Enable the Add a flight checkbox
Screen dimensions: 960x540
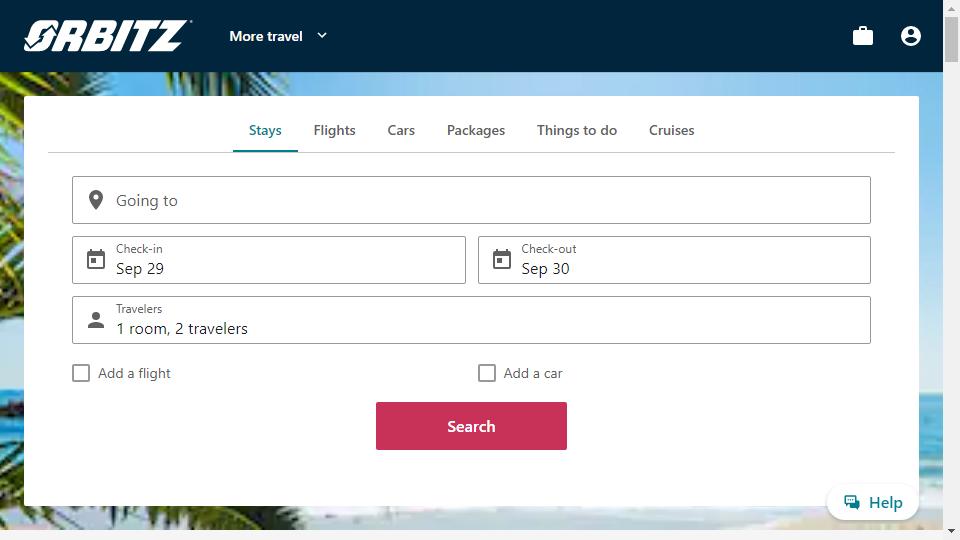[81, 373]
